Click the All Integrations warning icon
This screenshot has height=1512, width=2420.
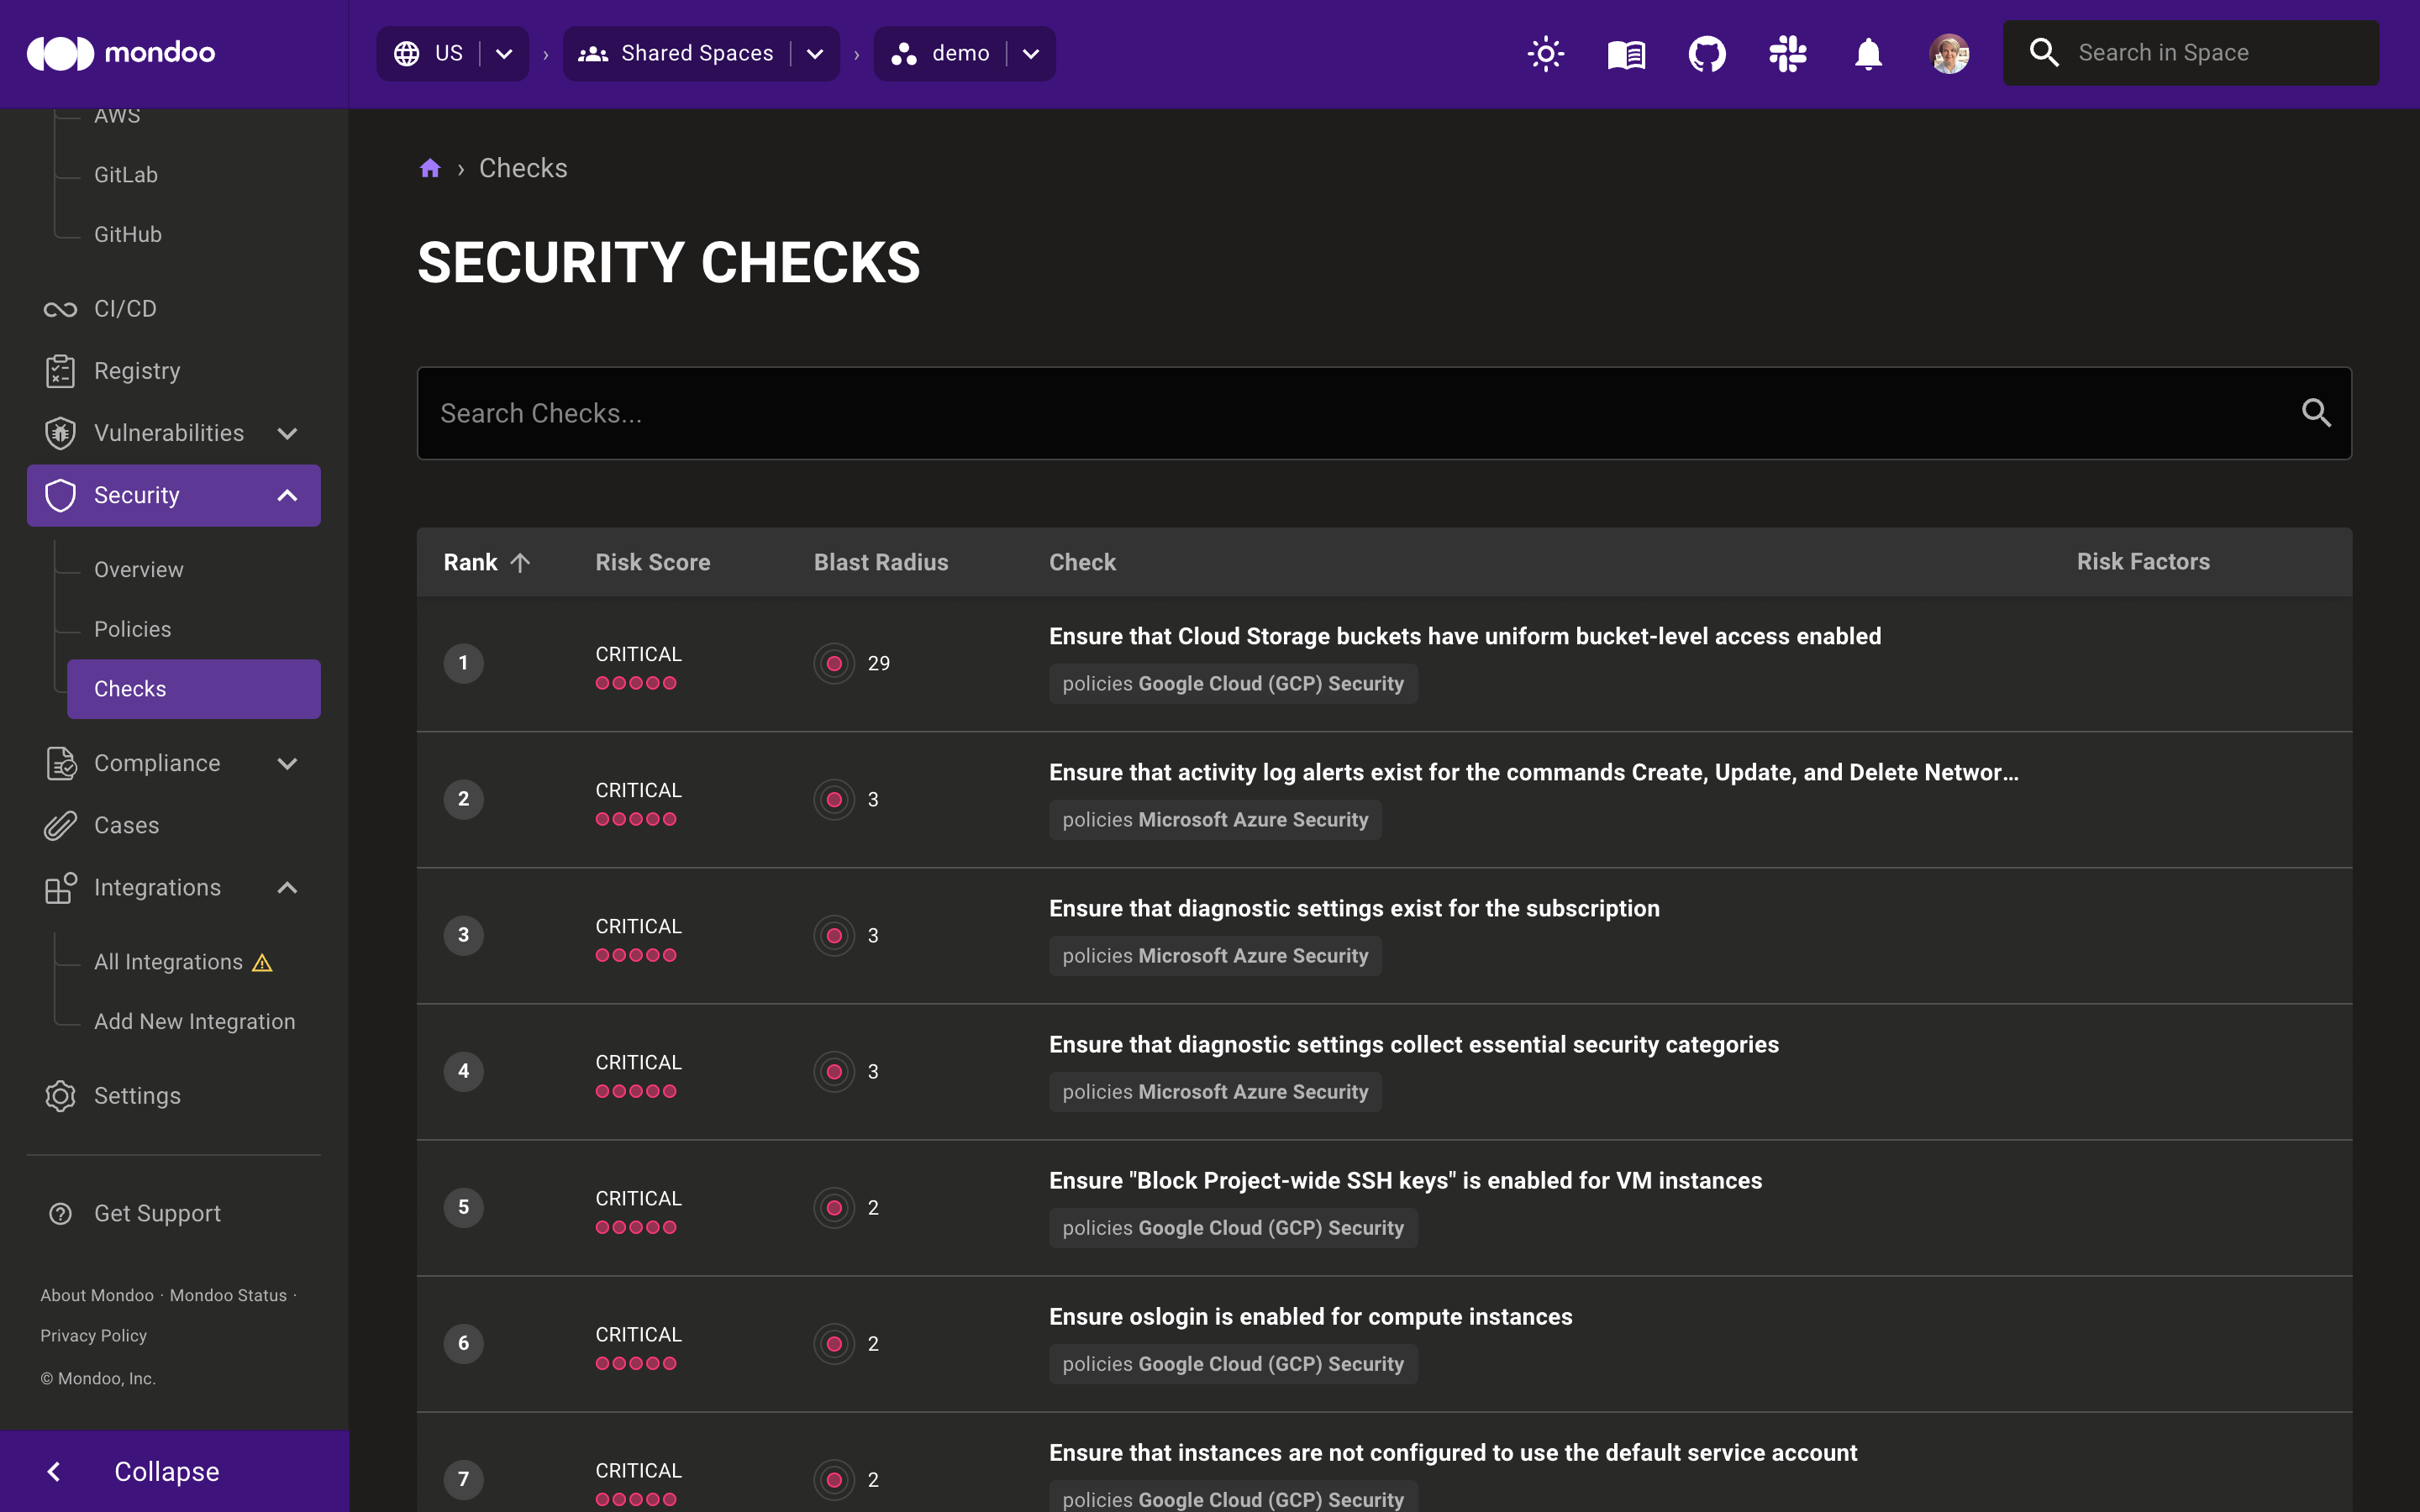(x=262, y=962)
